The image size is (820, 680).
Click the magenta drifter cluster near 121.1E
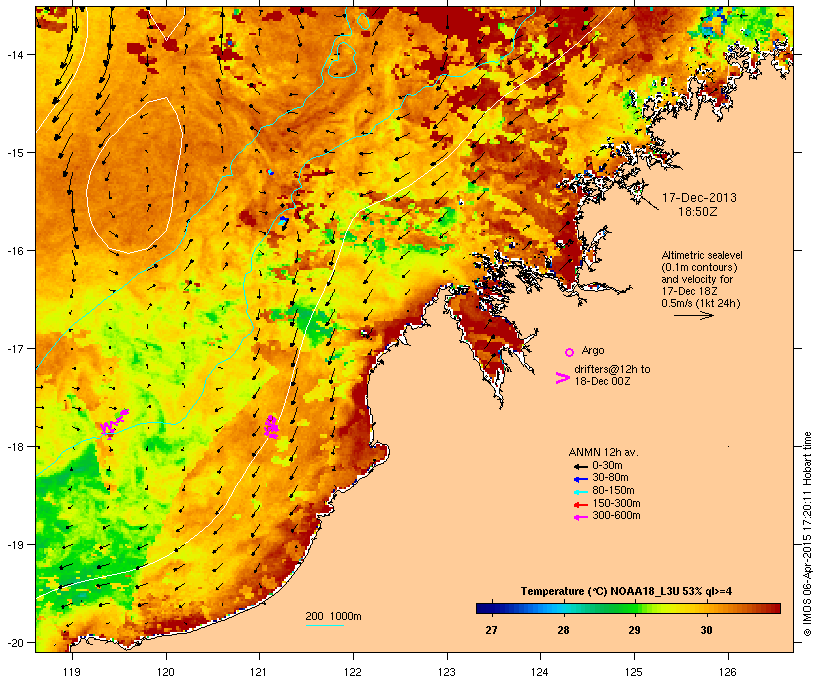coord(271,426)
